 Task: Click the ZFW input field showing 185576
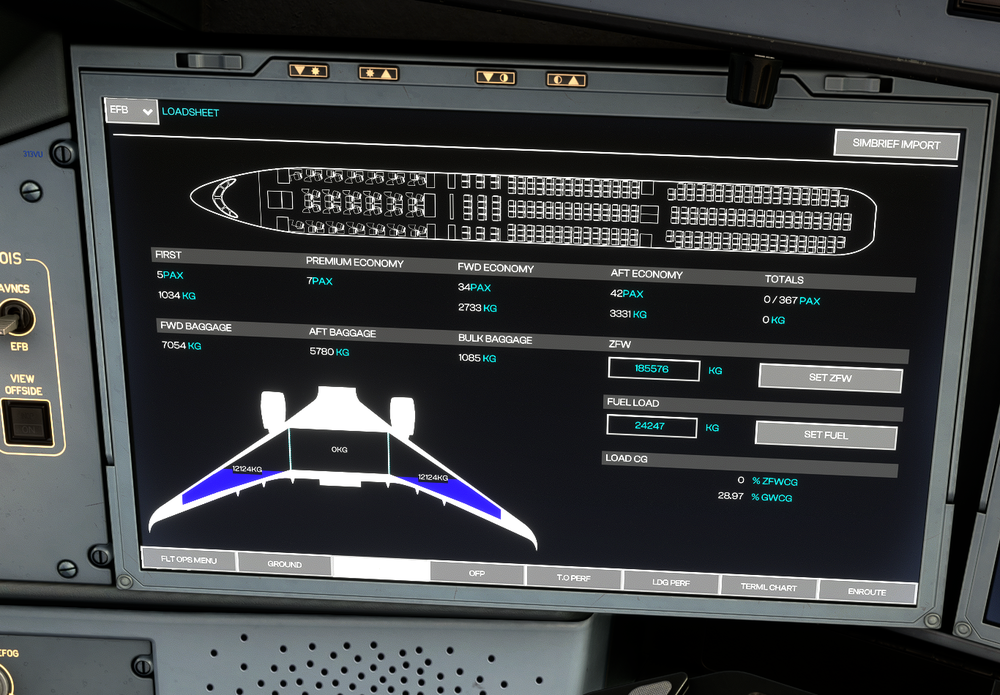pos(652,369)
